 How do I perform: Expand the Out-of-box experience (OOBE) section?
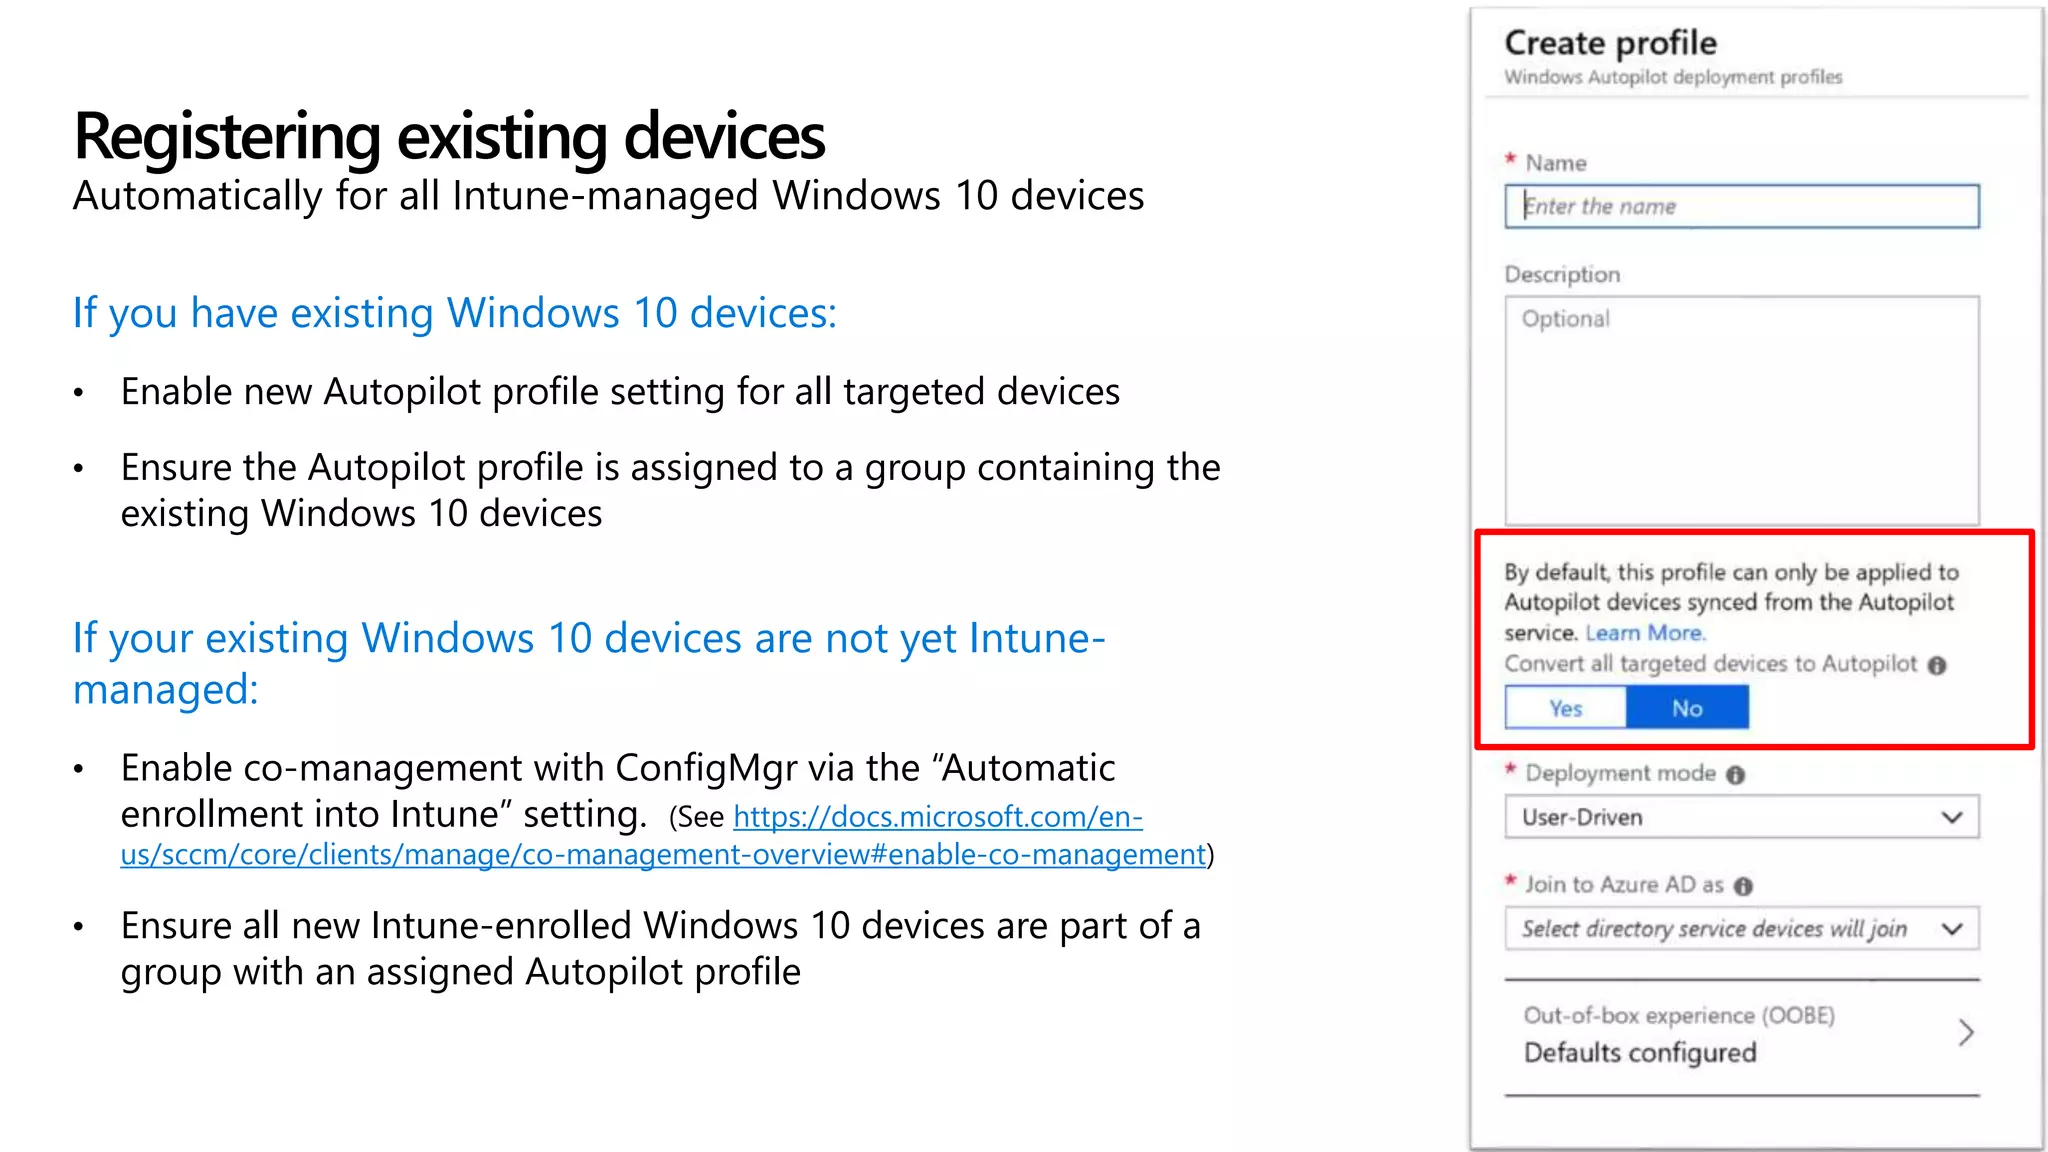click(x=1742, y=1035)
